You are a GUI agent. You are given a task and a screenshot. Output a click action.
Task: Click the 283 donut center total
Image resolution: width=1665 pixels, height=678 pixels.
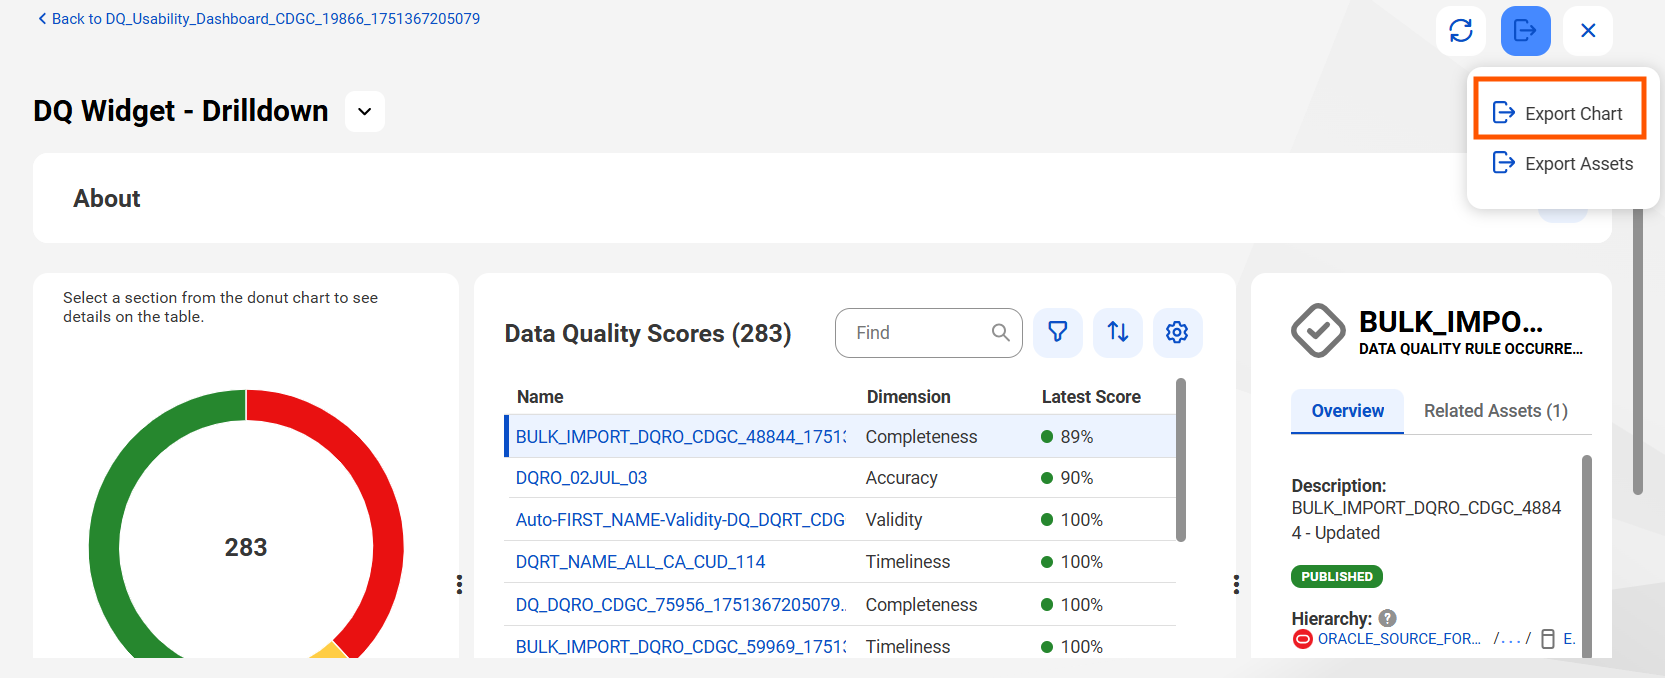click(x=246, y=547)
